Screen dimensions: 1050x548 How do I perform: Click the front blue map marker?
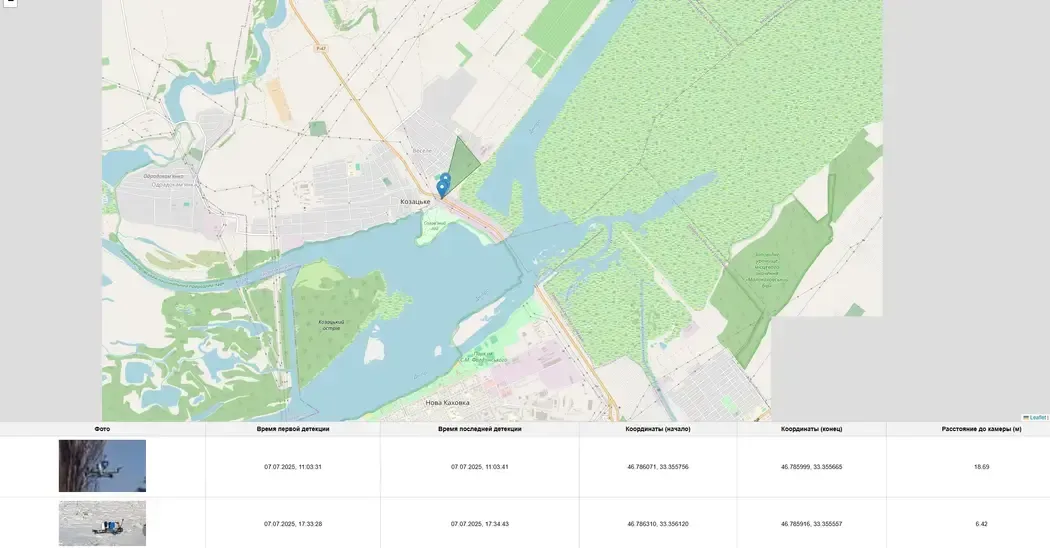click(x=441, y=189)
